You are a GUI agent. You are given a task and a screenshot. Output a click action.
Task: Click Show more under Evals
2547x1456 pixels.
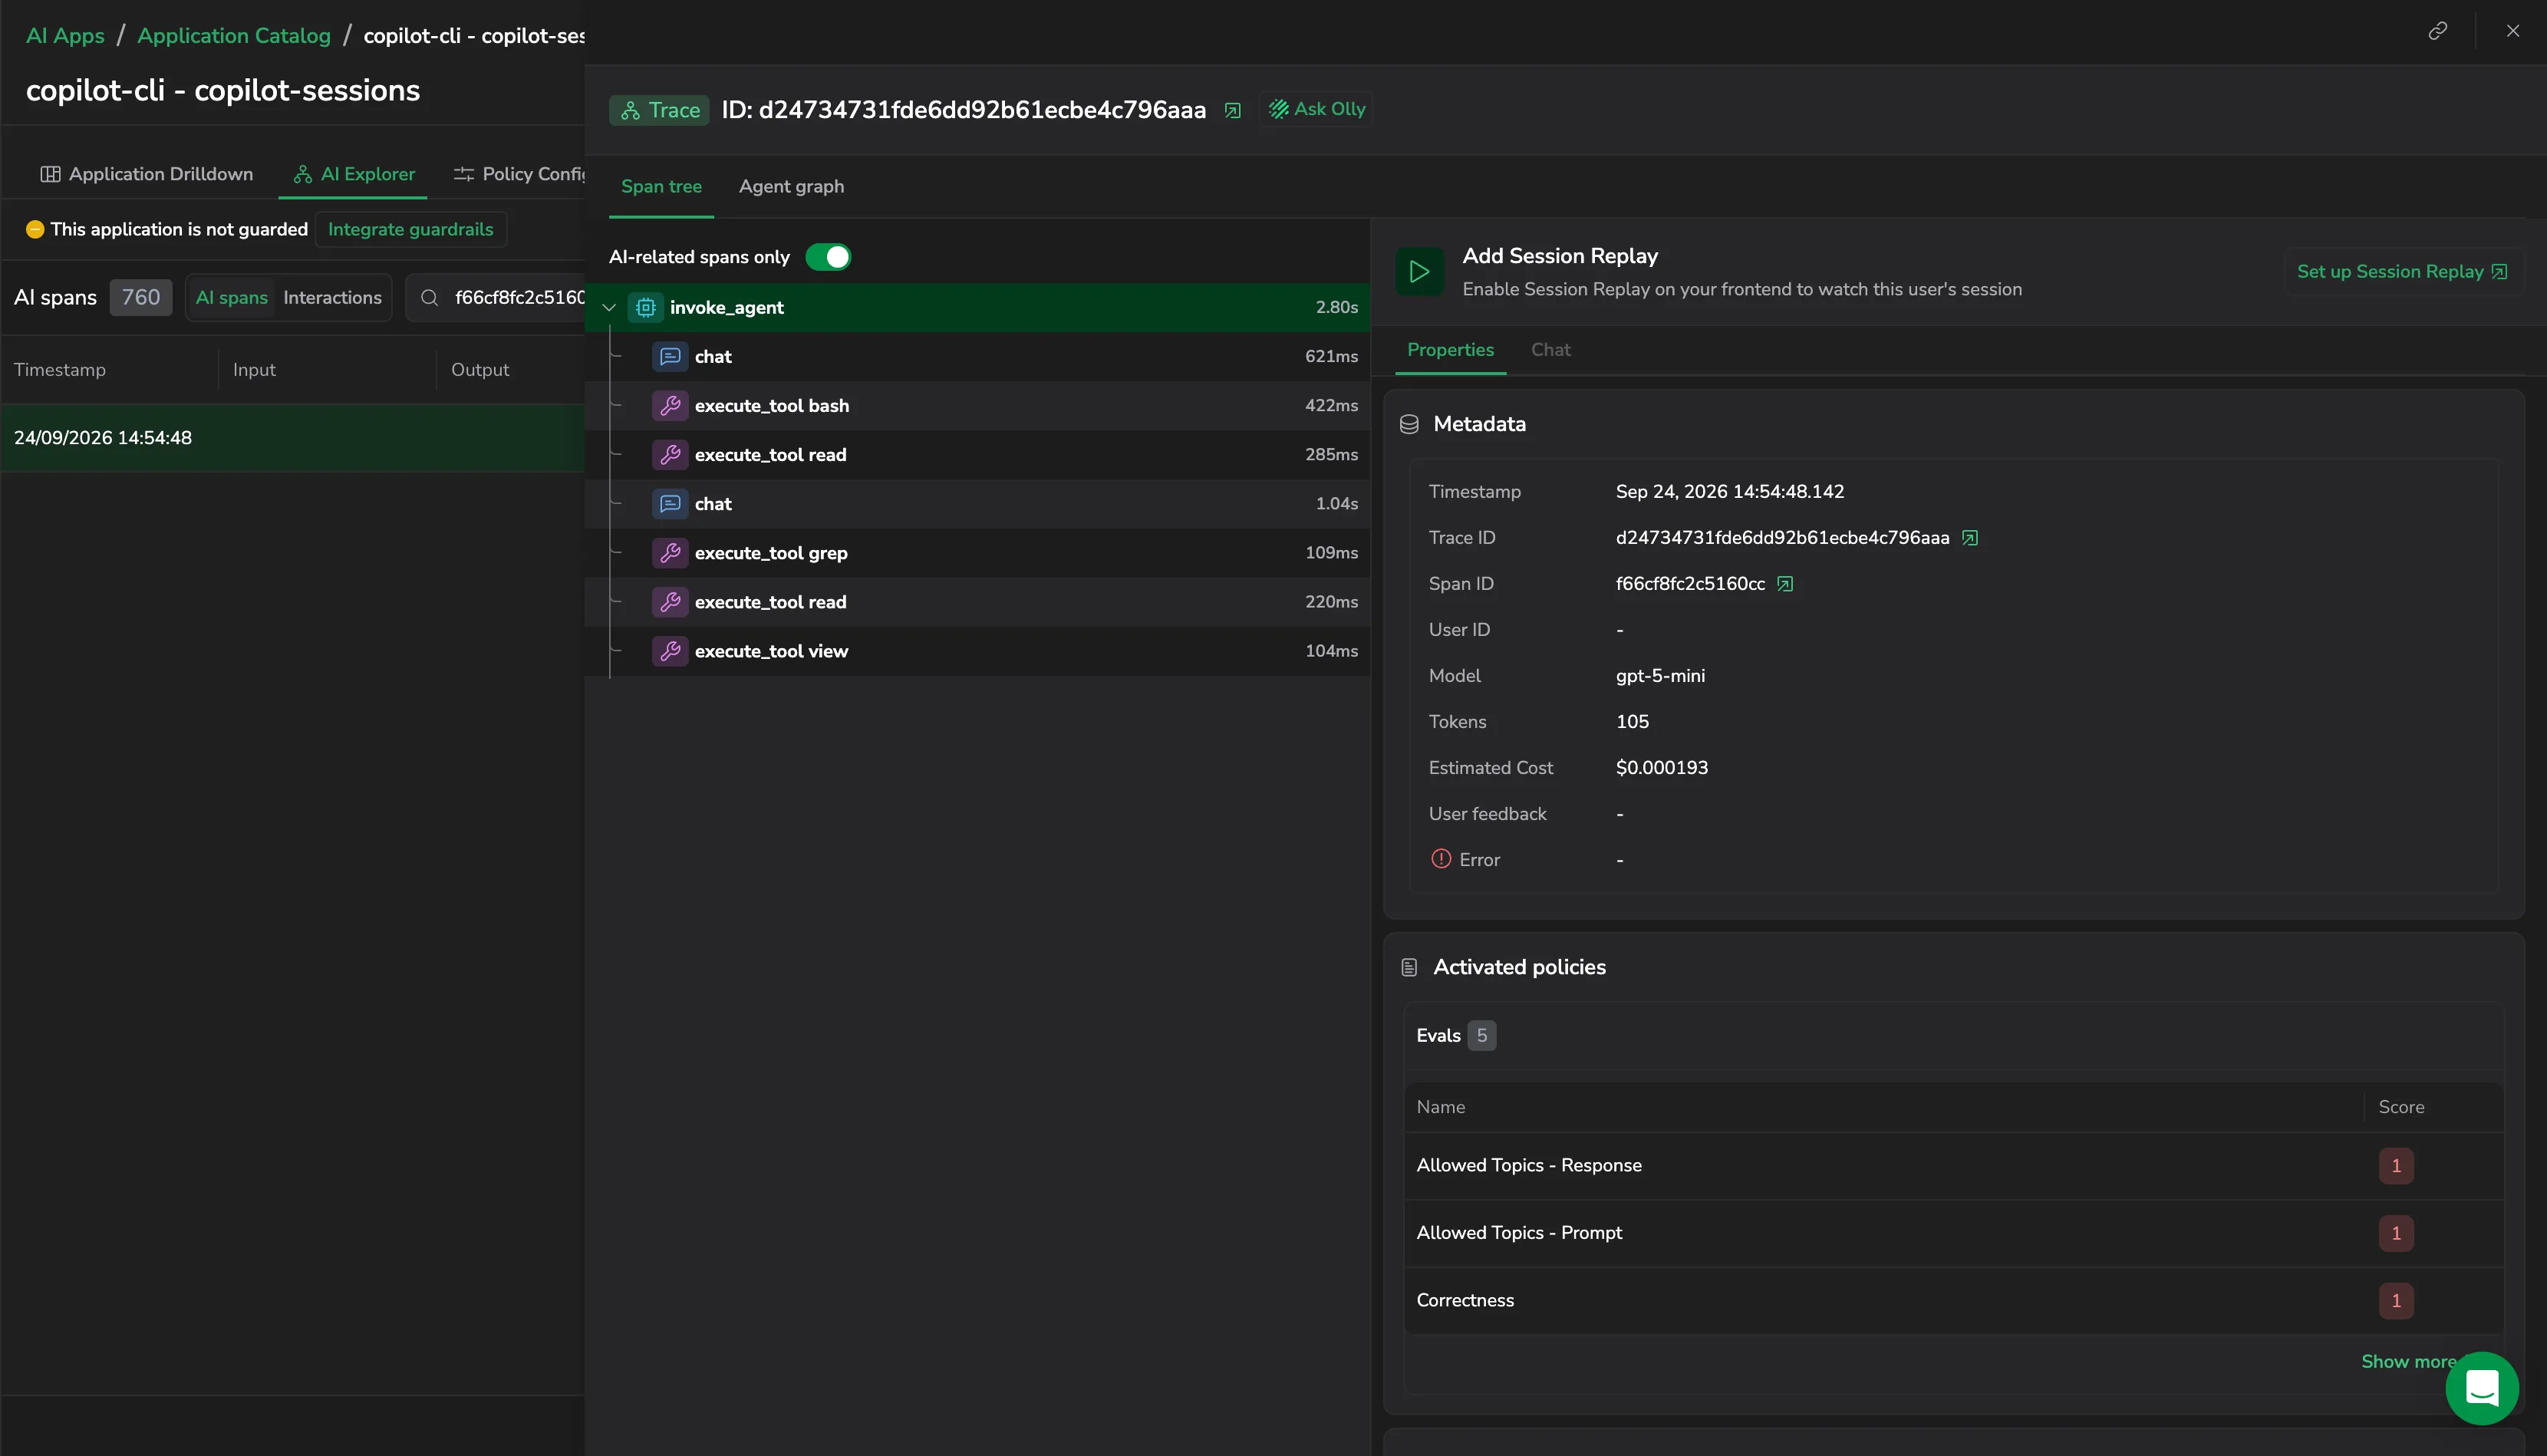click(x=2408, y=1361)
